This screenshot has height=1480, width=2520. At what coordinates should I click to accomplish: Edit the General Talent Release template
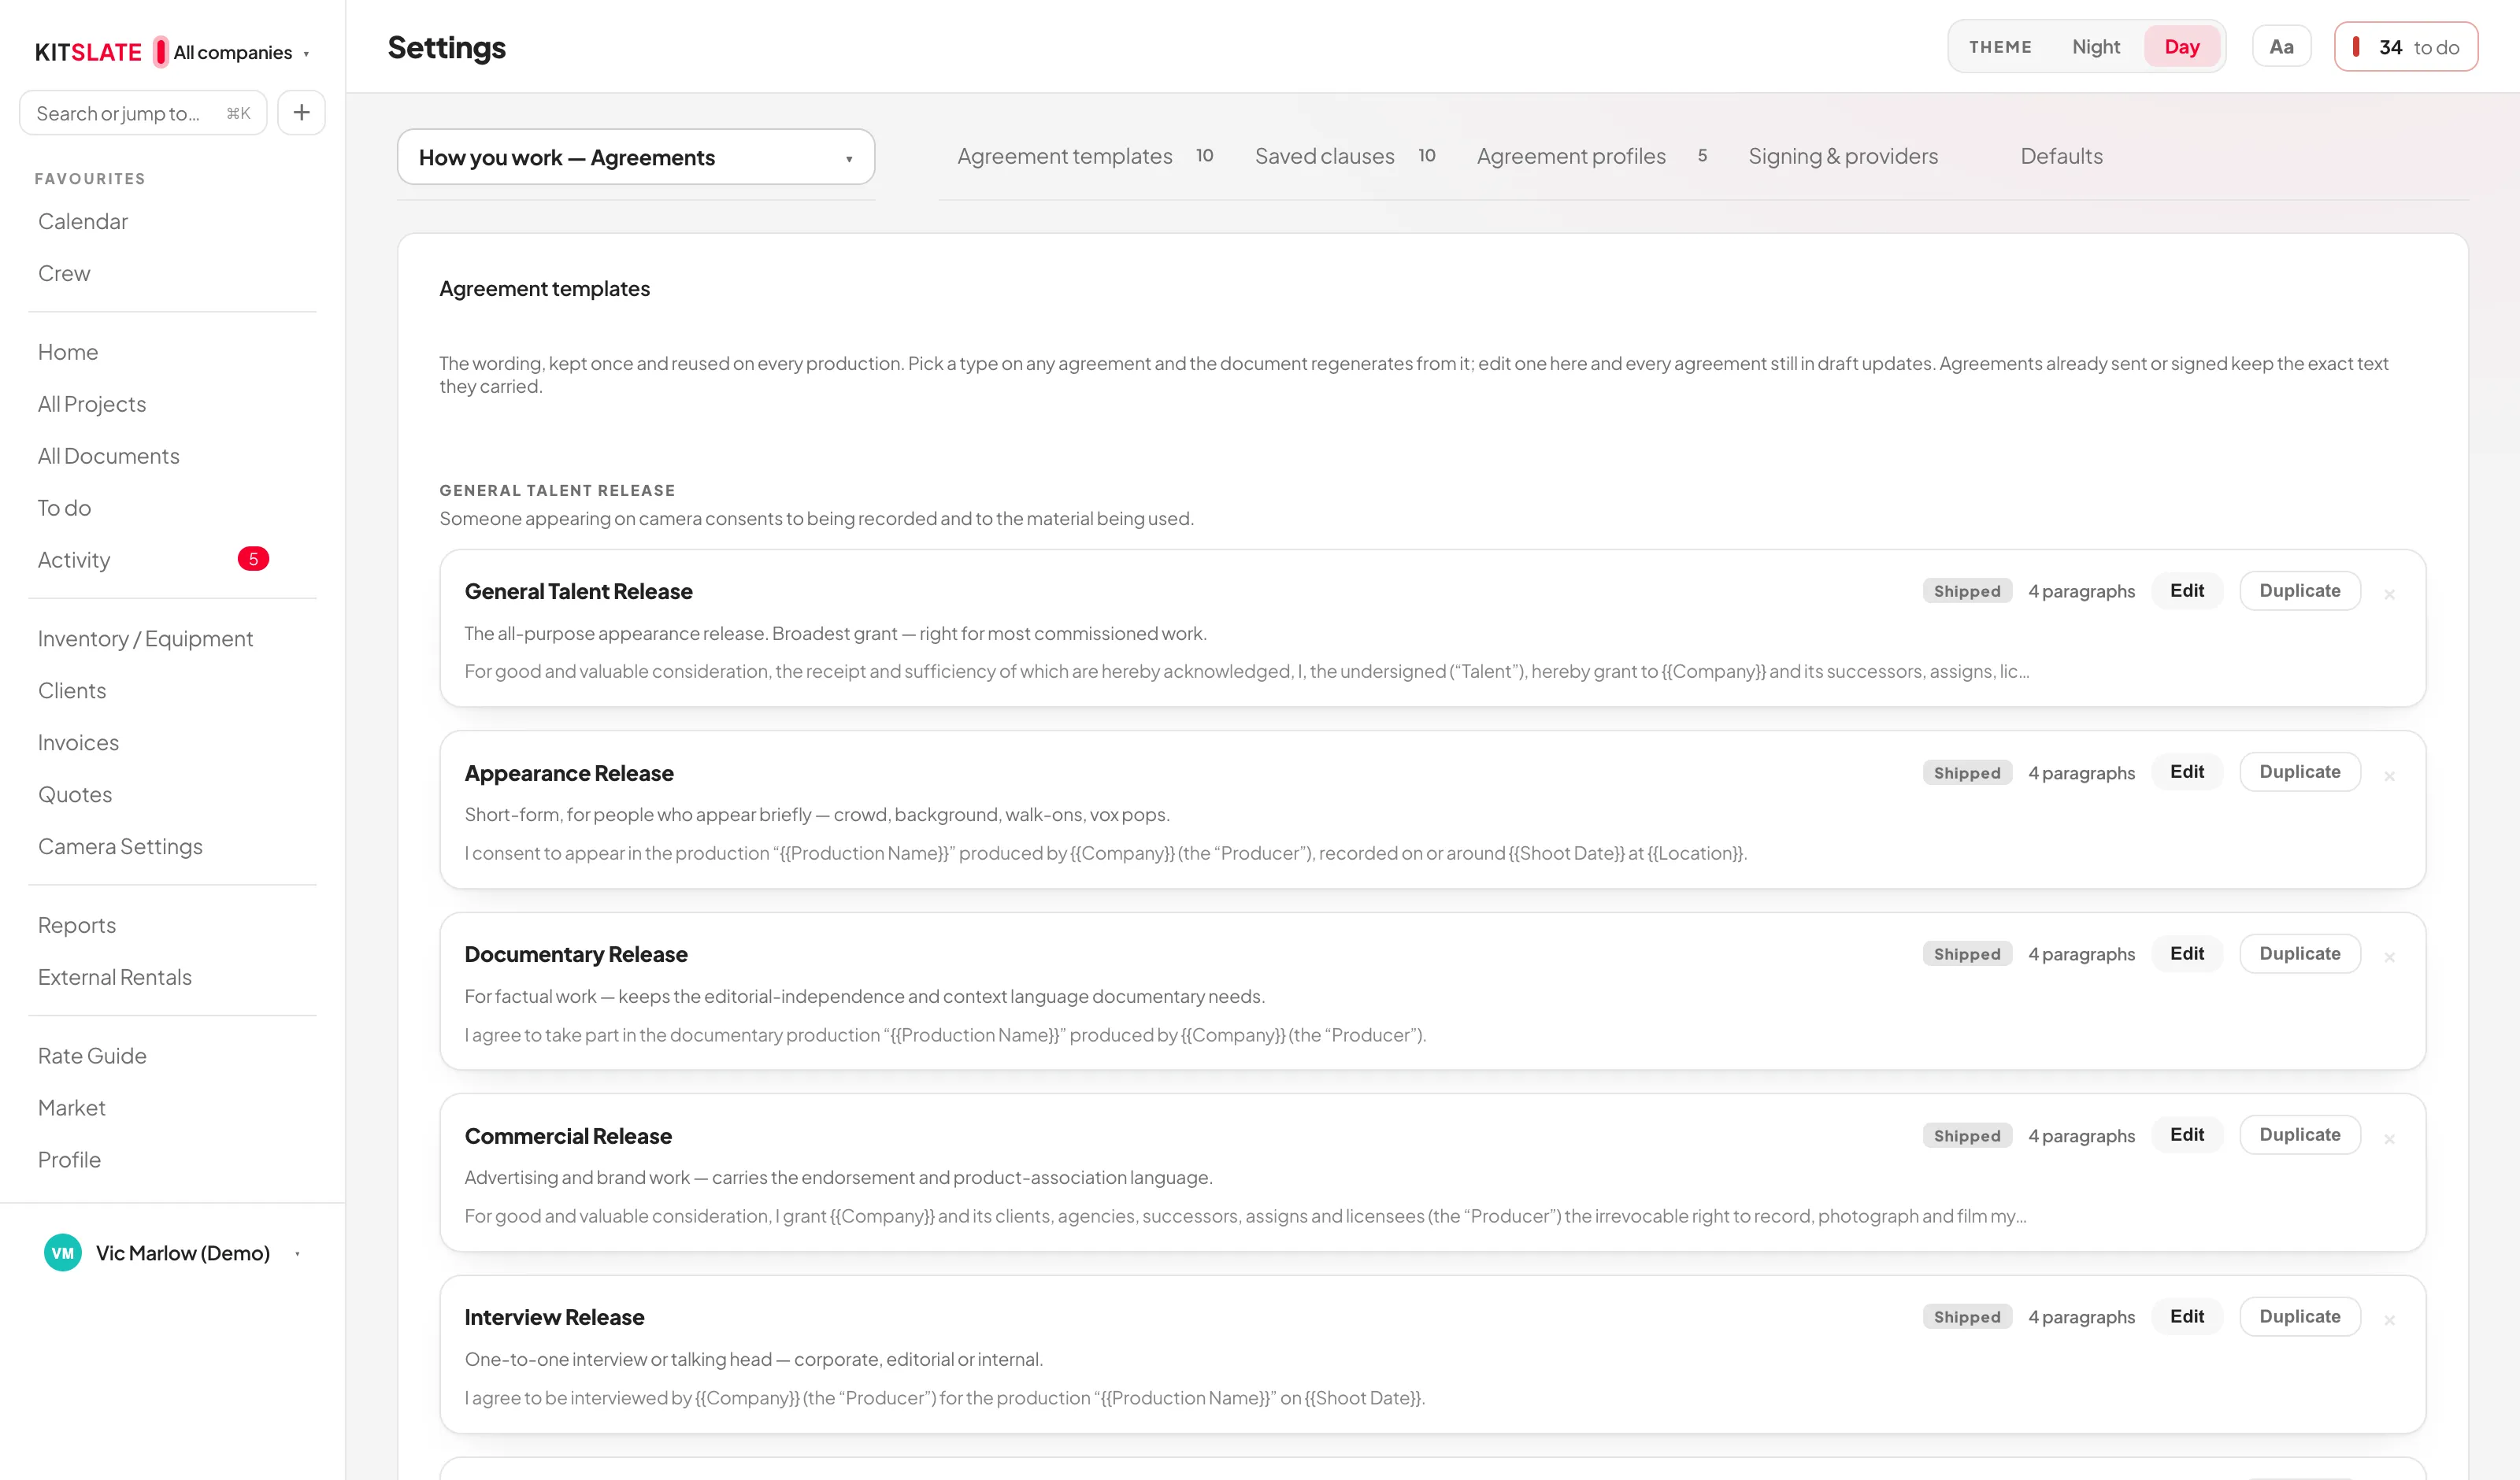coord(2187,591)
